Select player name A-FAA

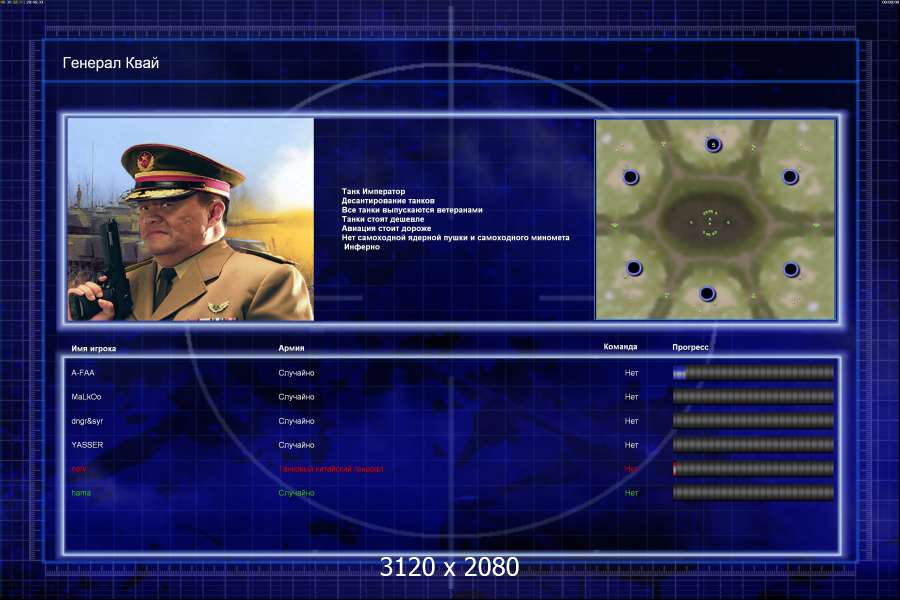[x=83, y=373]
